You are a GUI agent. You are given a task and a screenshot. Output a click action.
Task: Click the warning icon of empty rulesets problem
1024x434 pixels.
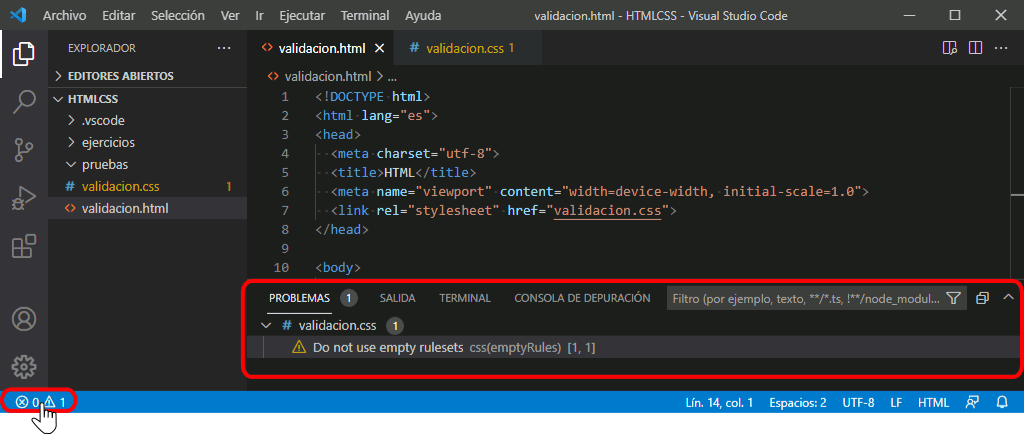coord(299,348)
